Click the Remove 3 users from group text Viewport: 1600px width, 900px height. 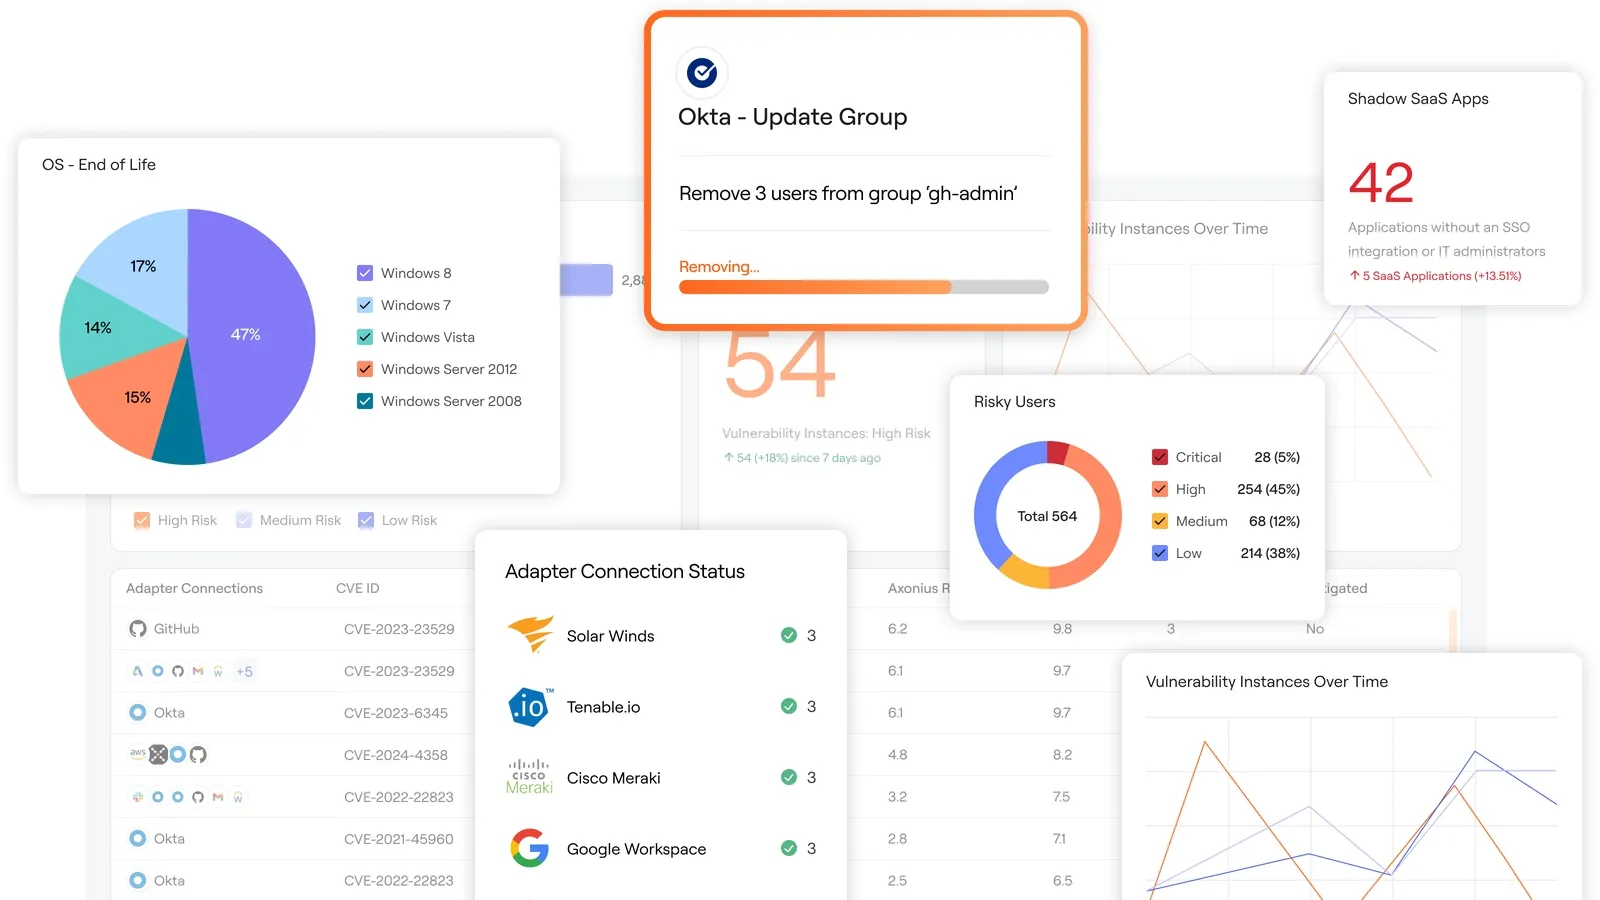coord(848,193)
